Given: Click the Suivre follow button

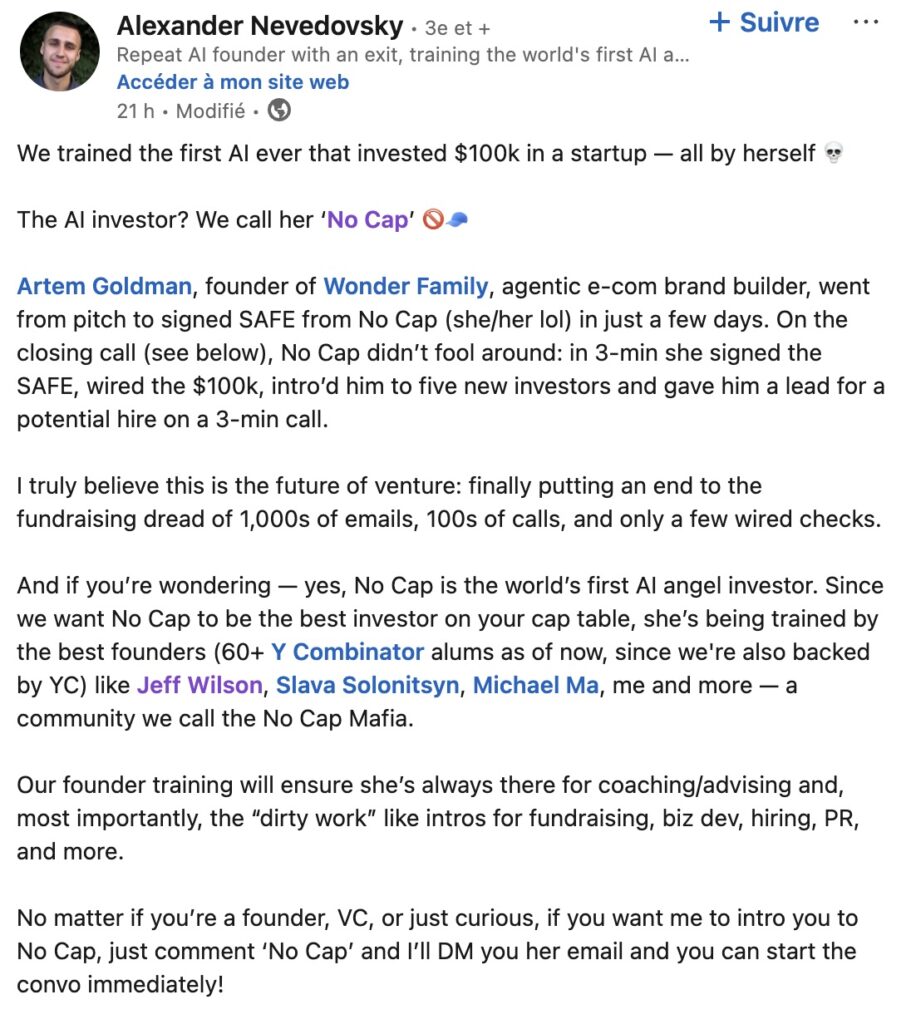Looking at the screenshot, I should (763, 22).
